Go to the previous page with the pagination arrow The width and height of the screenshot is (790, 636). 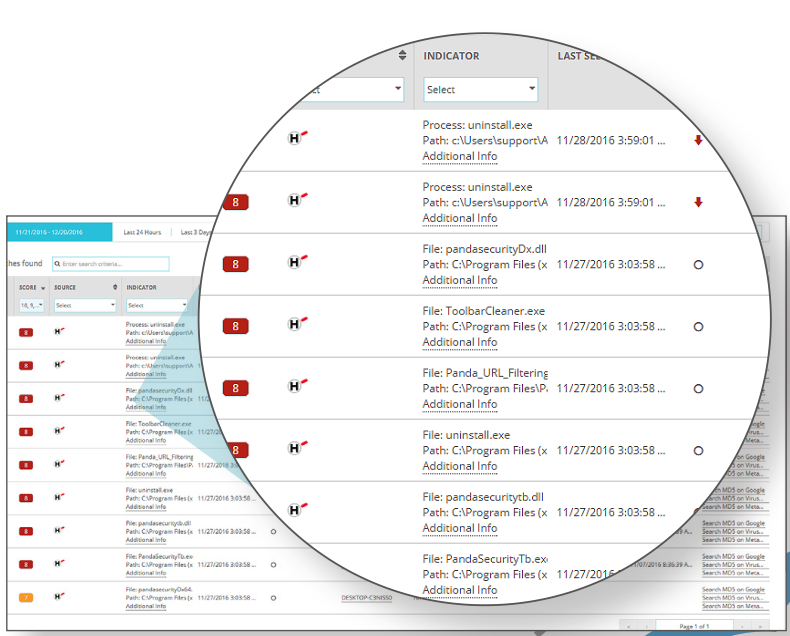[x=646, y=626]
